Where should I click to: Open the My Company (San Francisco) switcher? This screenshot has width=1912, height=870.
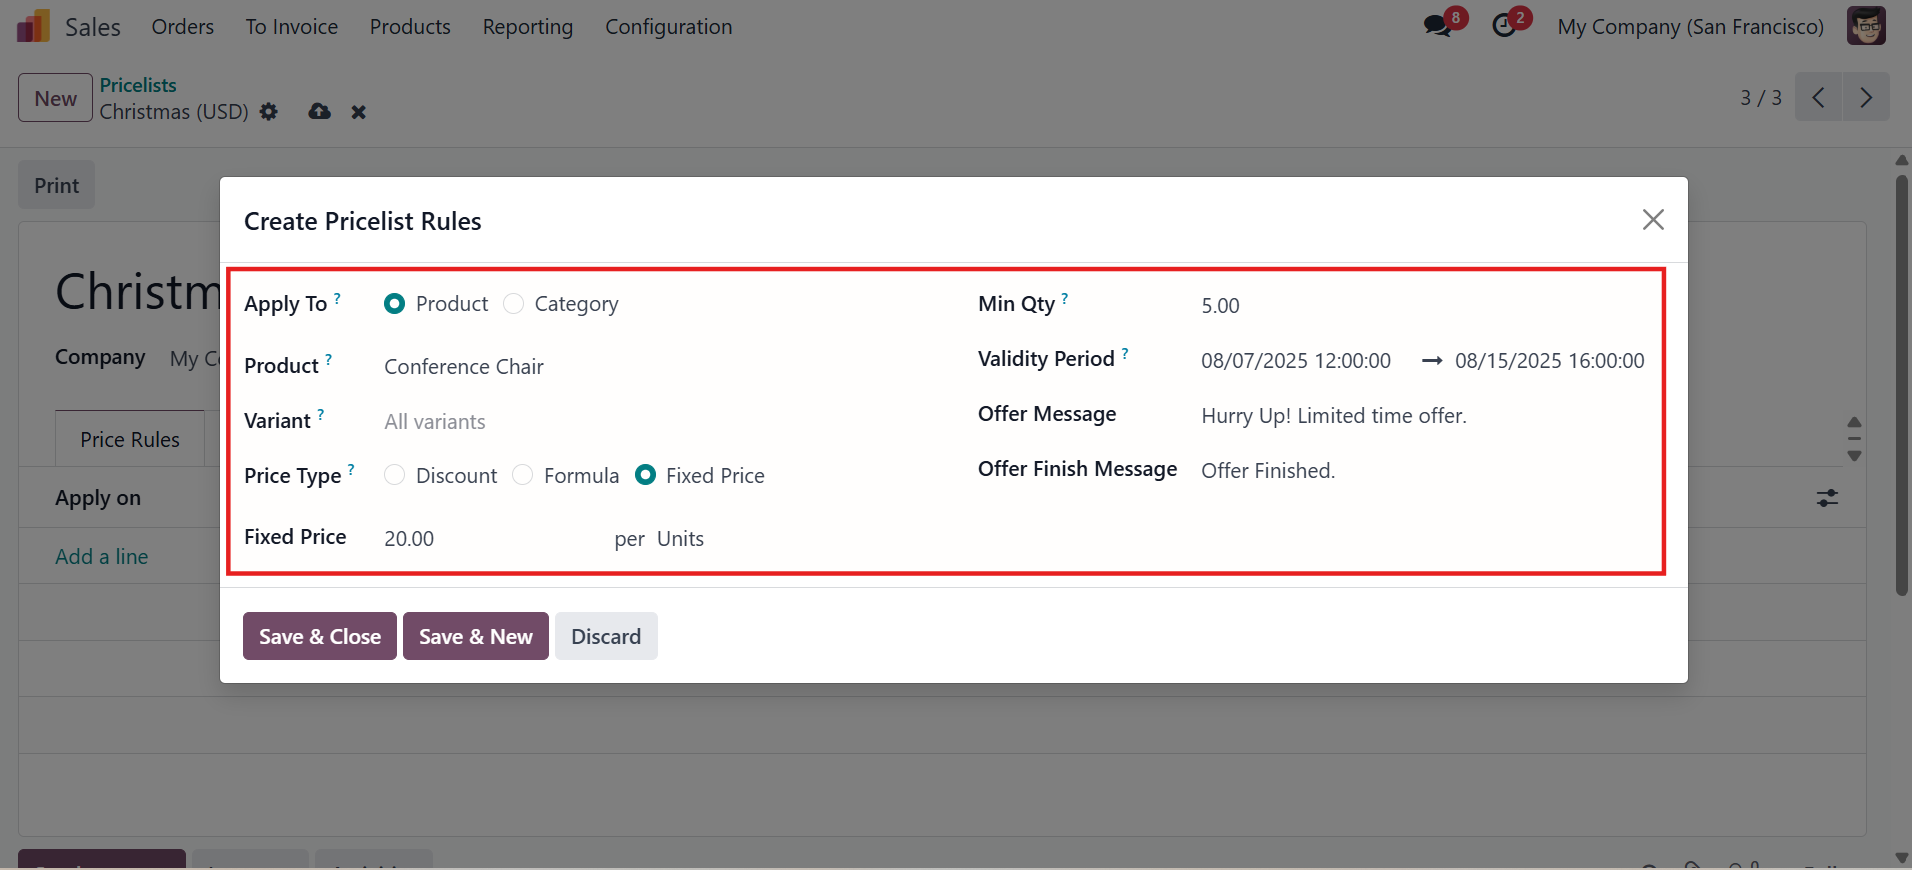pos(1690,27)
